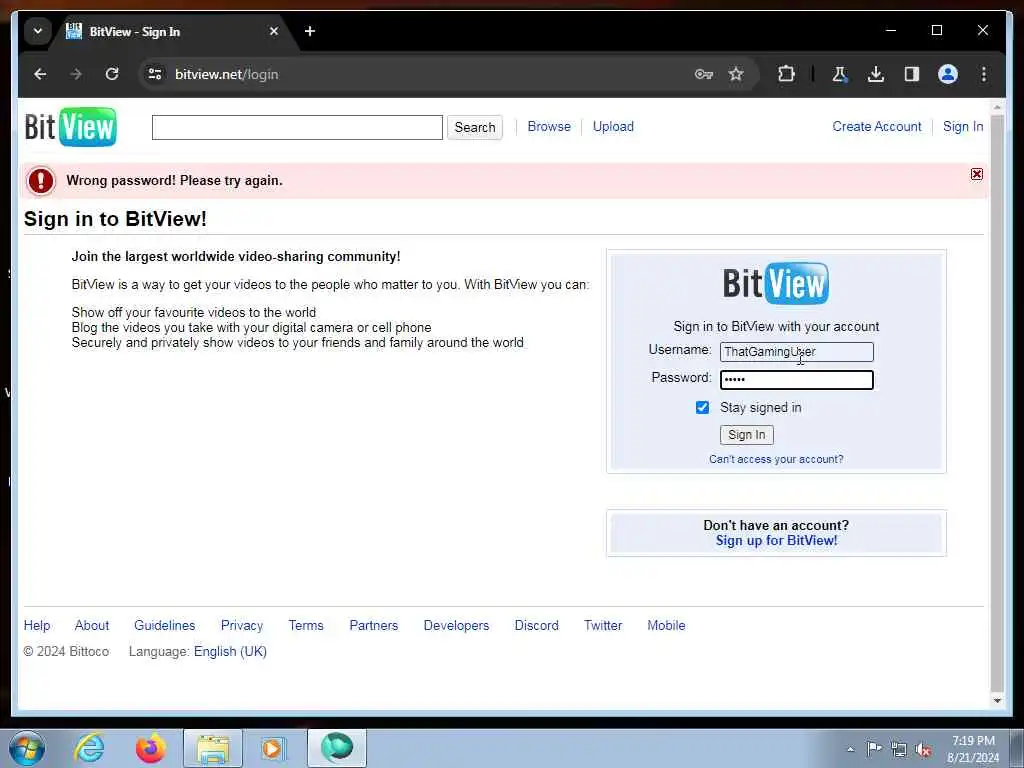Open the network tray icon
The height and width of the screenshot is (768, 1024).
[x=899, y=750]
